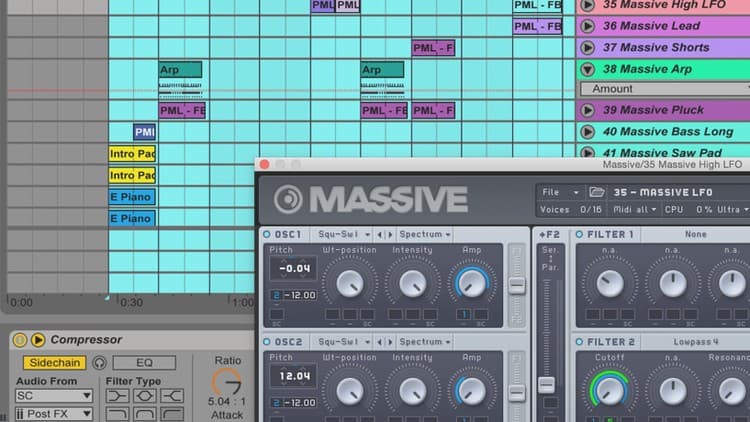Screen dimensions: 750x422
Task: Unfold track 35 Massive High LFO
Action: point(587,5)
